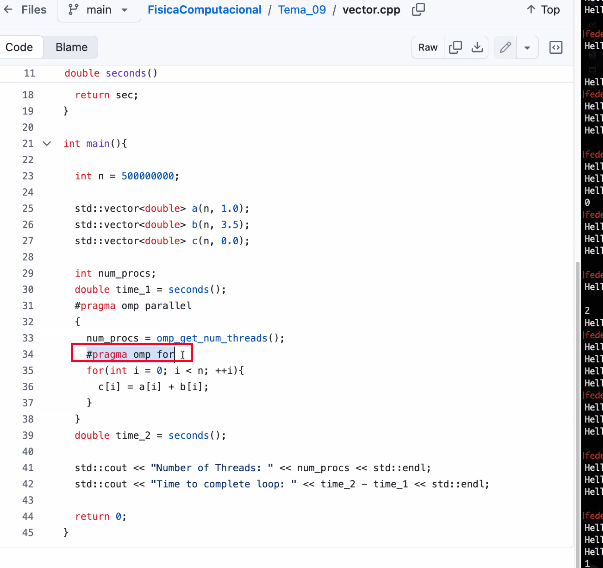603x568 pixels.
Task: Open the symbols panel icon
Action: pos(556,47)
